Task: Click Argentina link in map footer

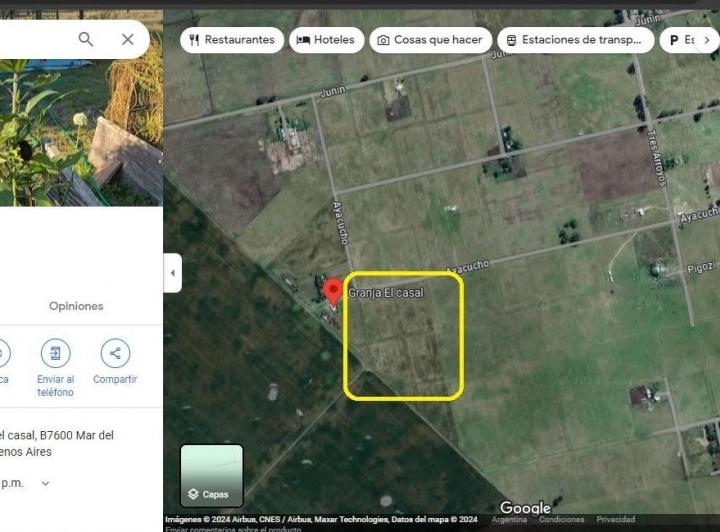Action: [x=509, y=519]
